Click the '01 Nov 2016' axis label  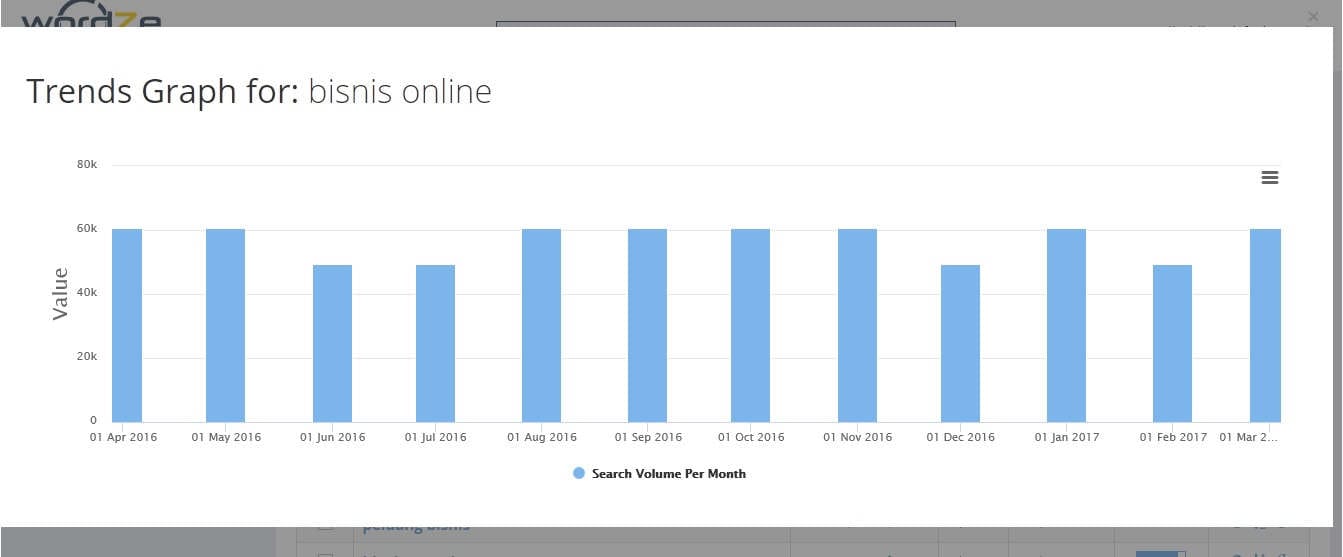(x=857, y=437)
